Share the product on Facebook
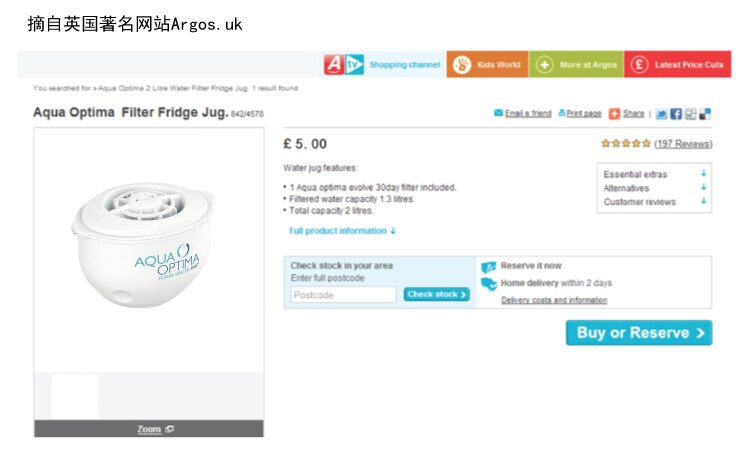The width and height of the screenshot is (750, 450). (676, 114)
